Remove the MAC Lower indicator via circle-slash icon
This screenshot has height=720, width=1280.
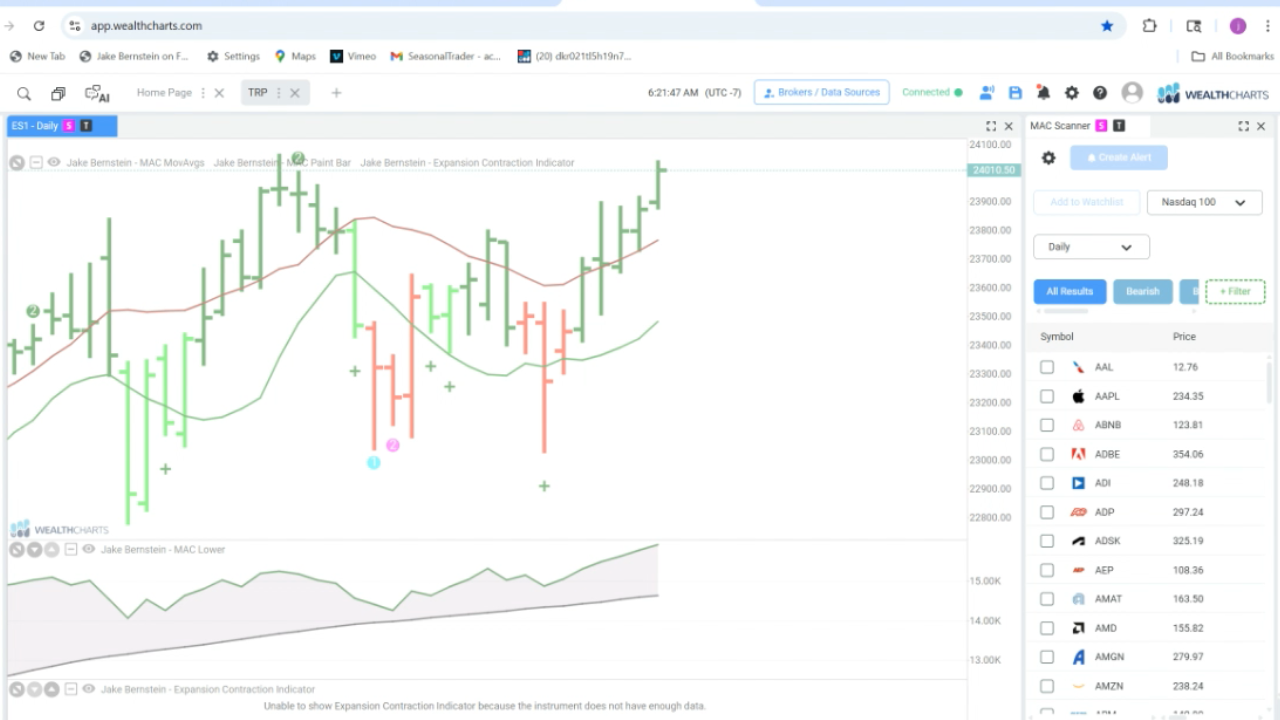tap(17, 550)
